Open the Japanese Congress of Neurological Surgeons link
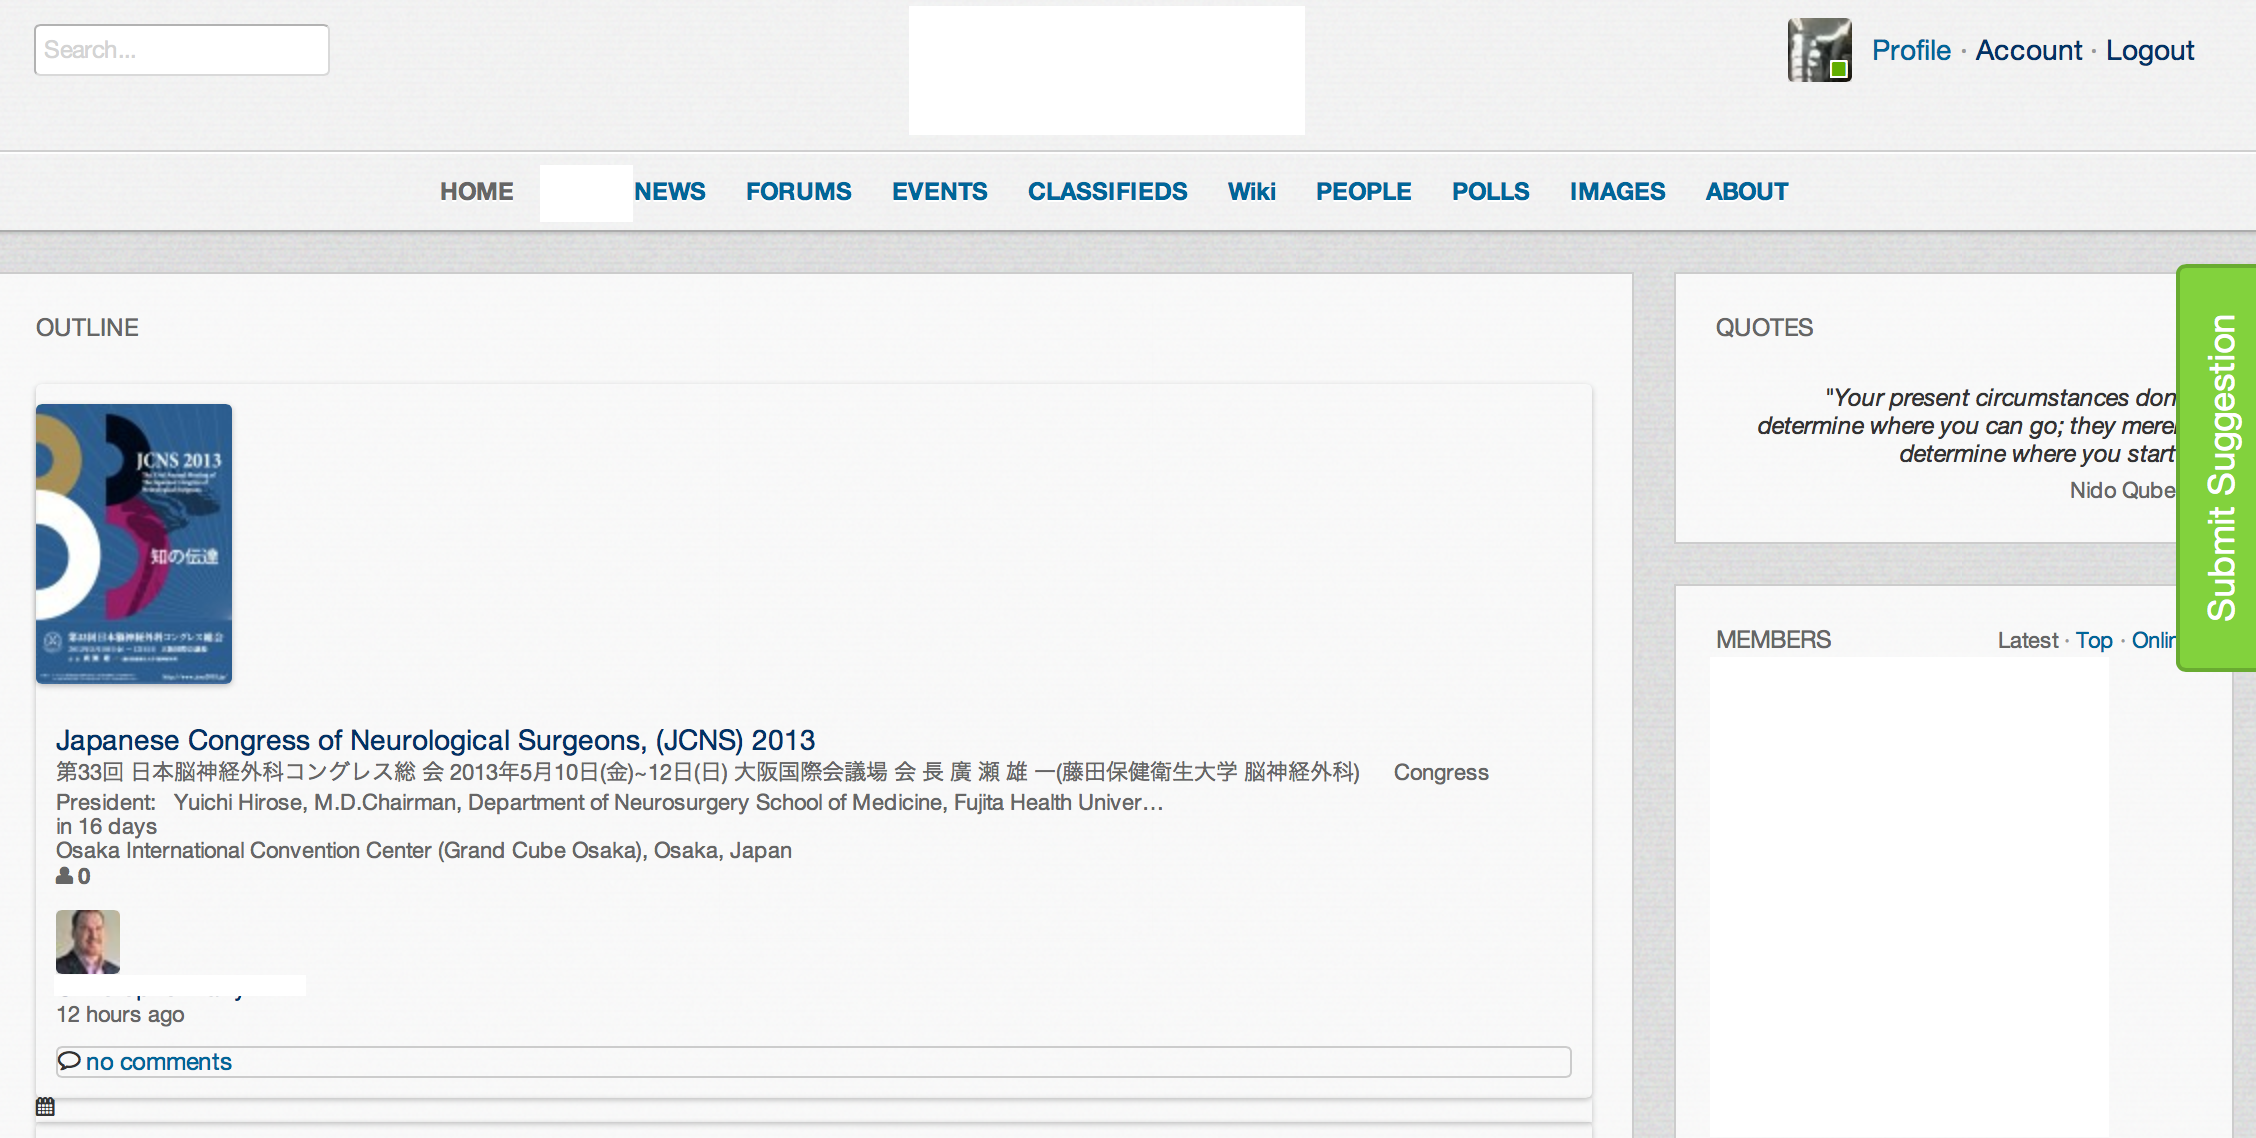This screenshot has width=2256, height=1138. click(x=435, y=740)
